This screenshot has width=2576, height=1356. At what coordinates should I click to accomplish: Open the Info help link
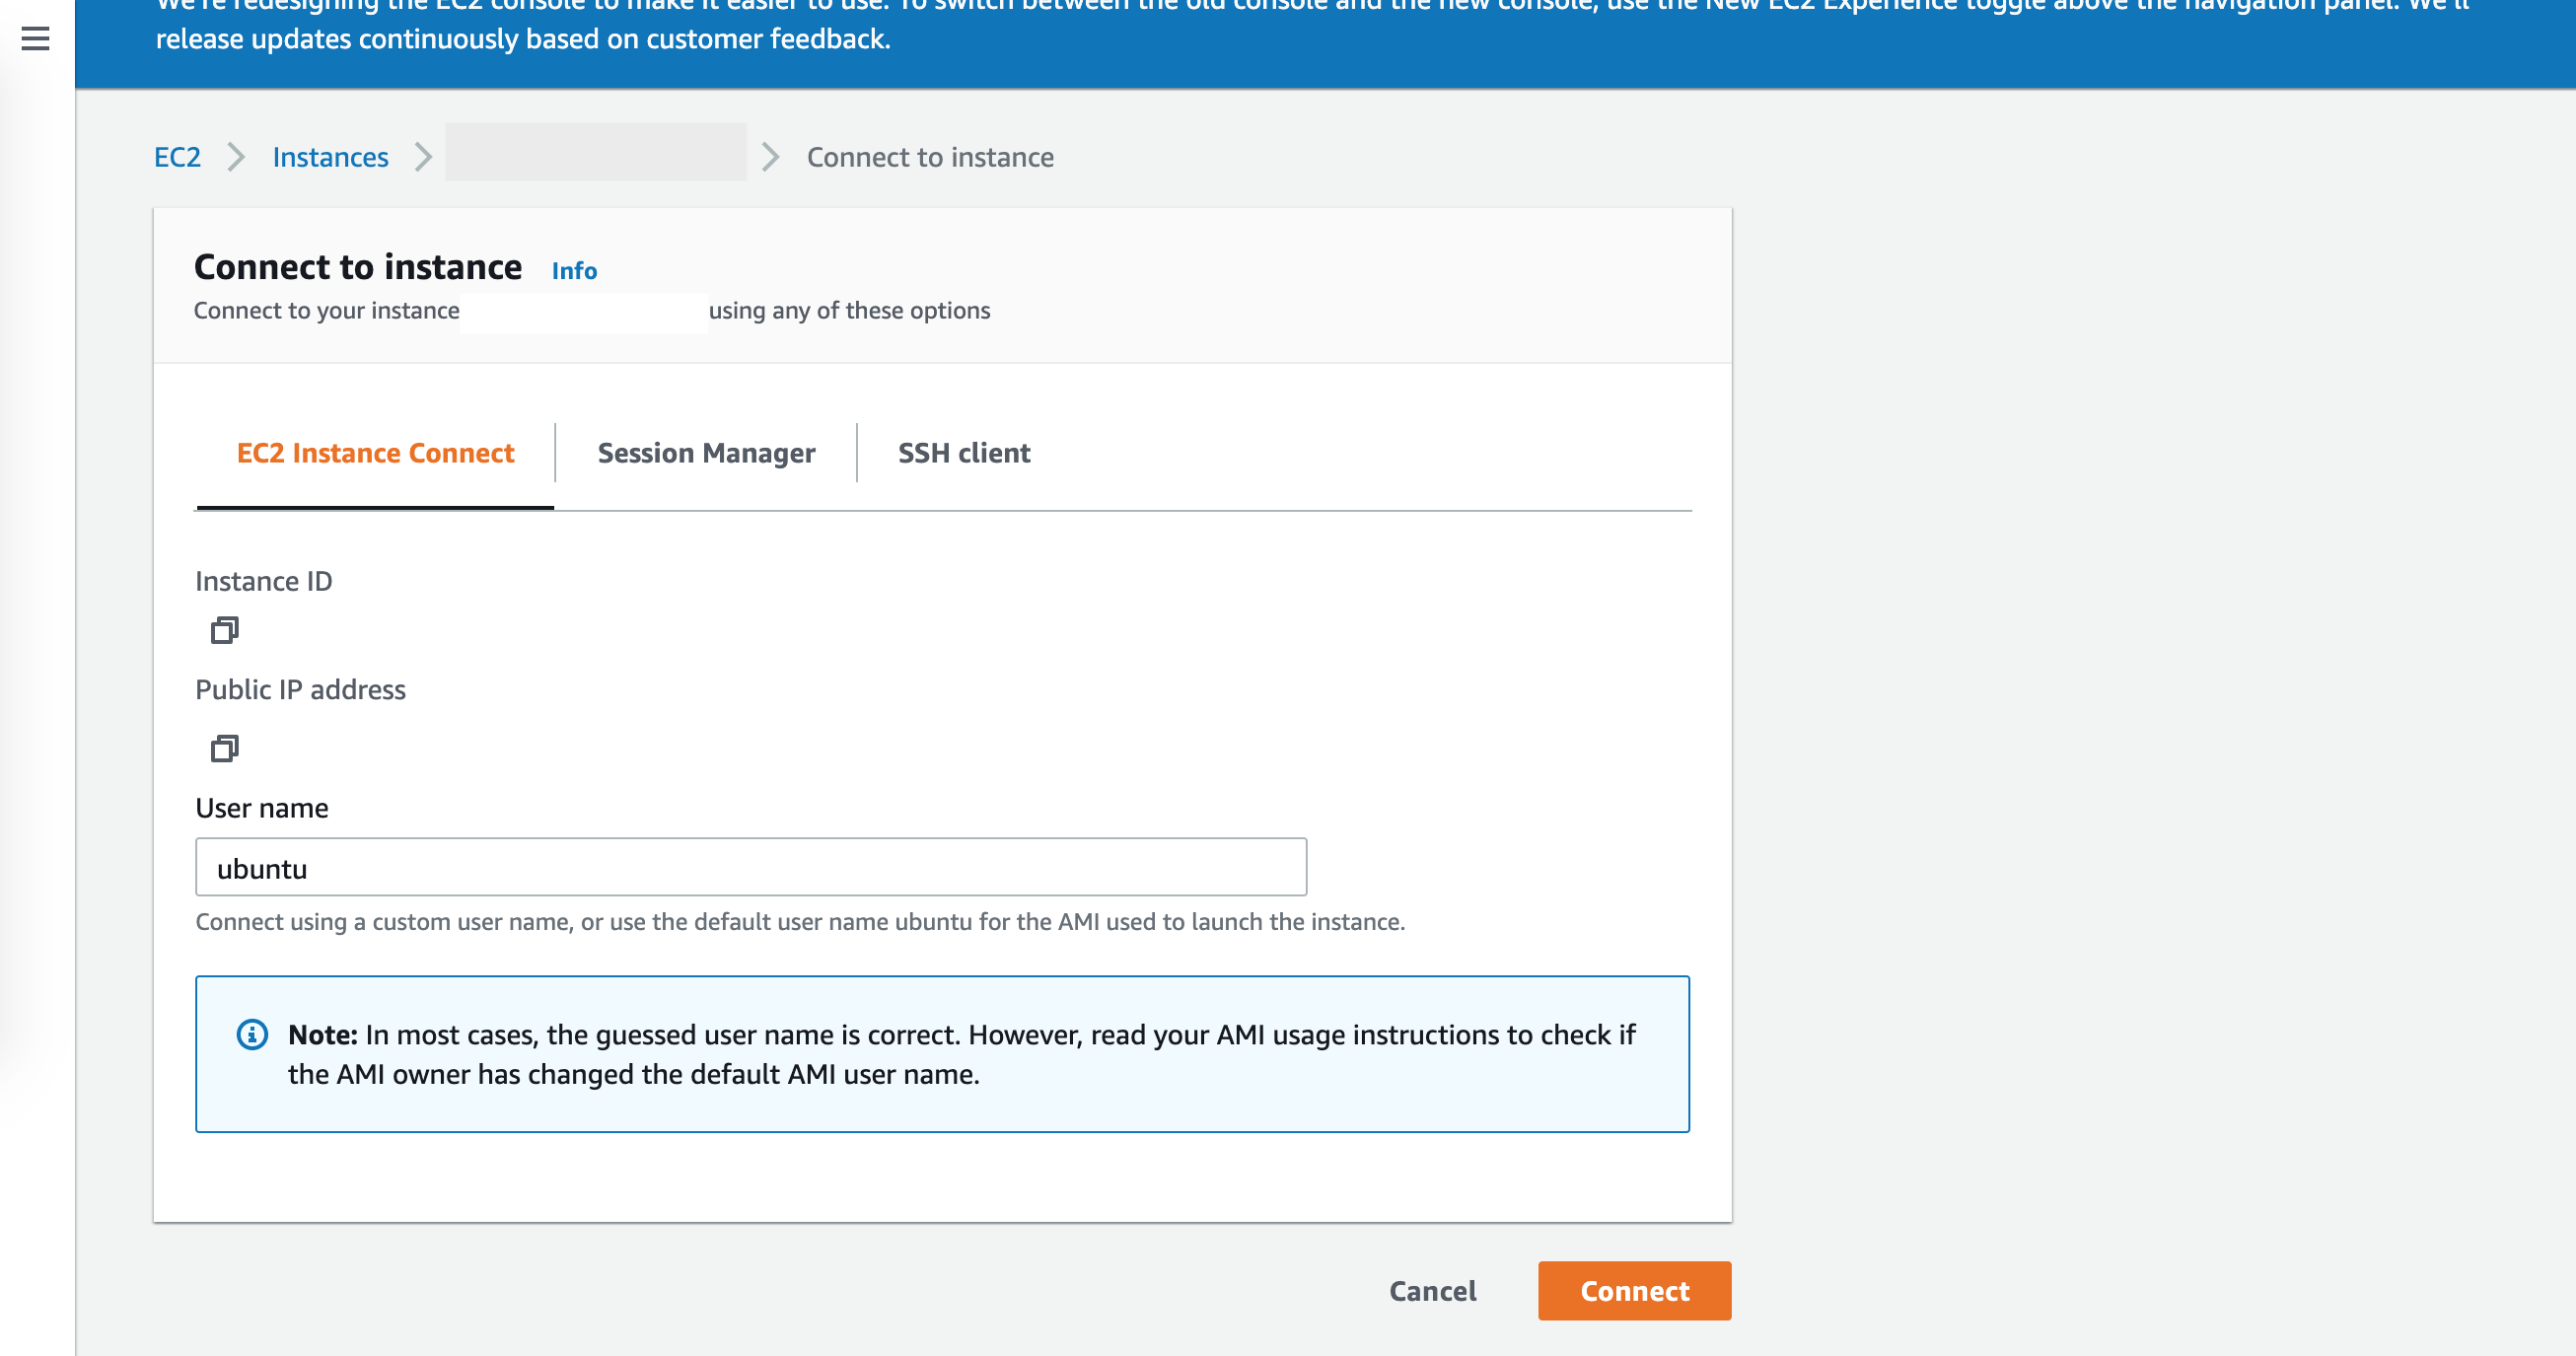coord(574,270)
